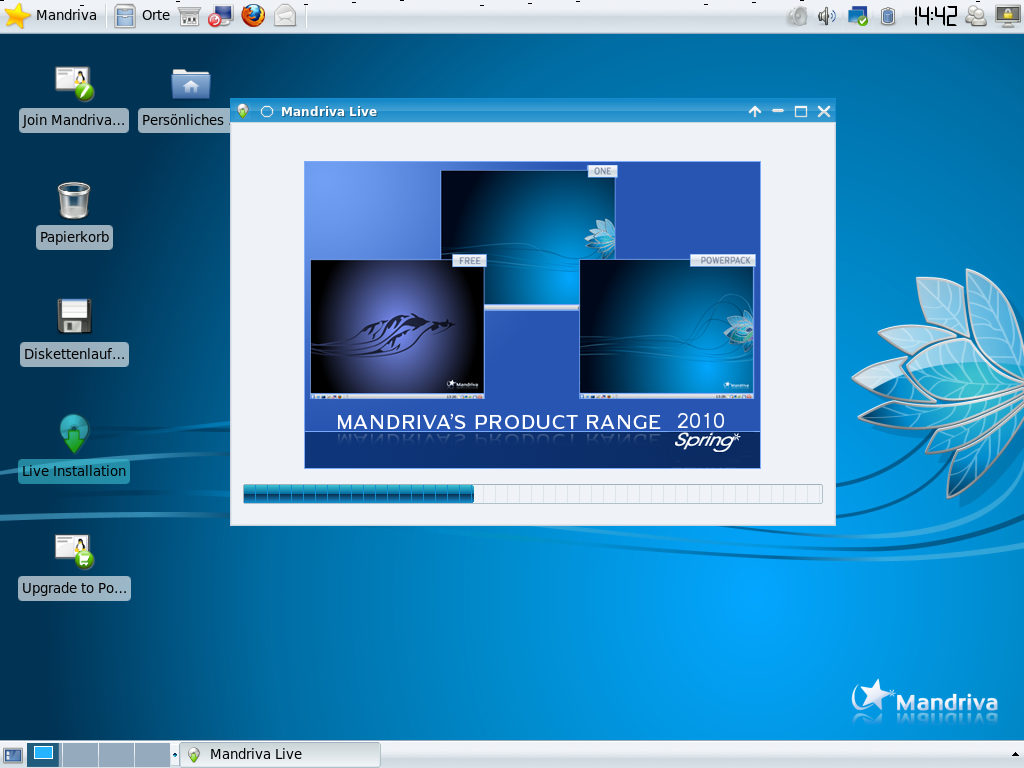This screenshot has height=768, width=1024.
Task: Toggle the Mandriva Live window shade arrow
Action: click(x=755, y=111)
